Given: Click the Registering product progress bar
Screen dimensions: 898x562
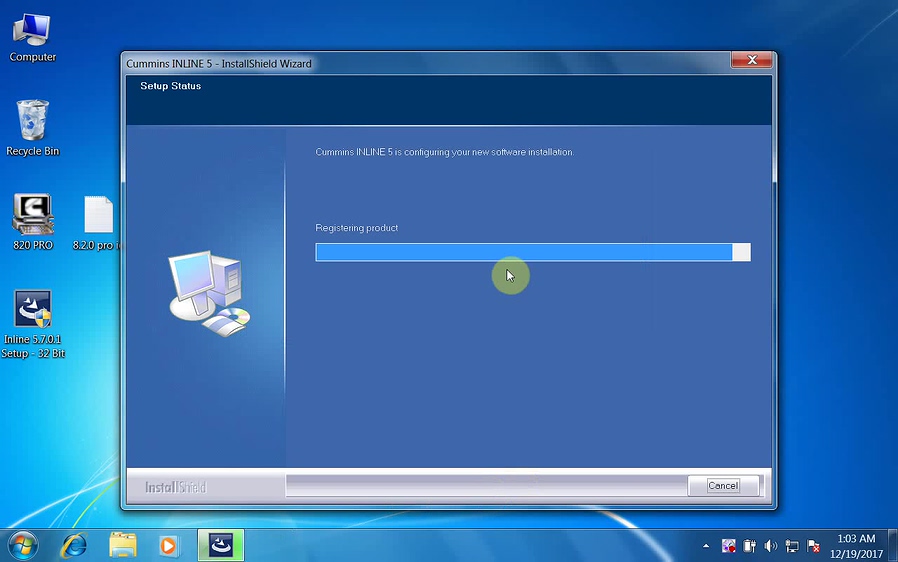Looking at the screenshot, I should [x=533, y=252].
